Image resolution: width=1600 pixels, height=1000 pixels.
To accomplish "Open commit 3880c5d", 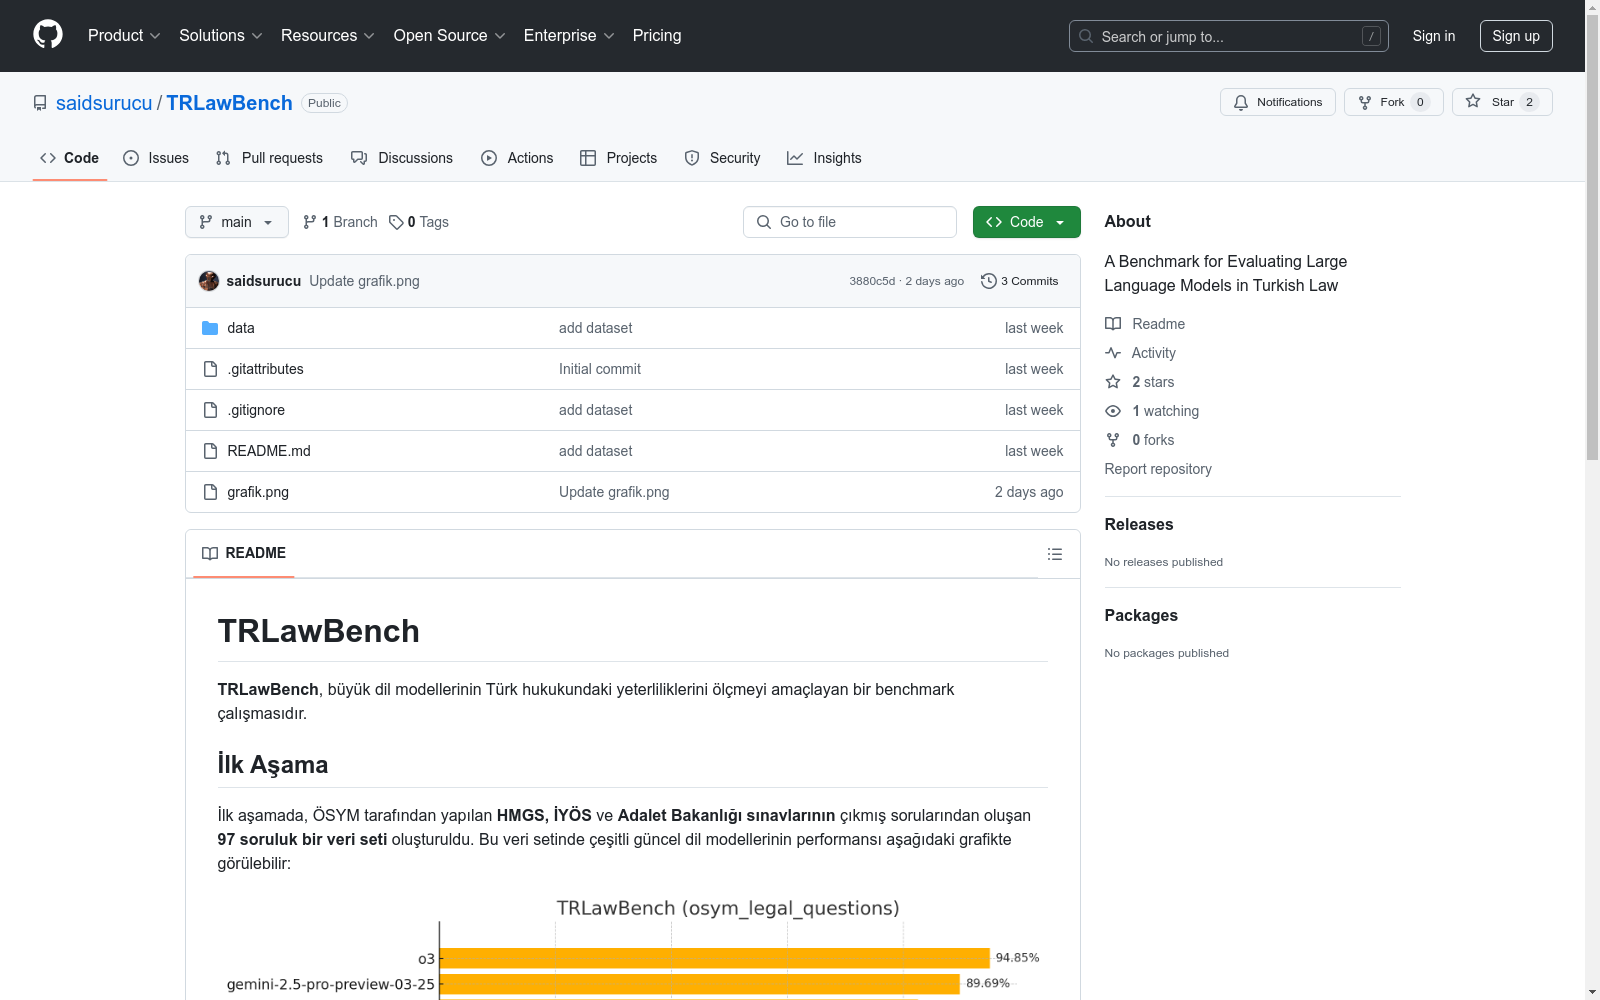I will [872, 281].
